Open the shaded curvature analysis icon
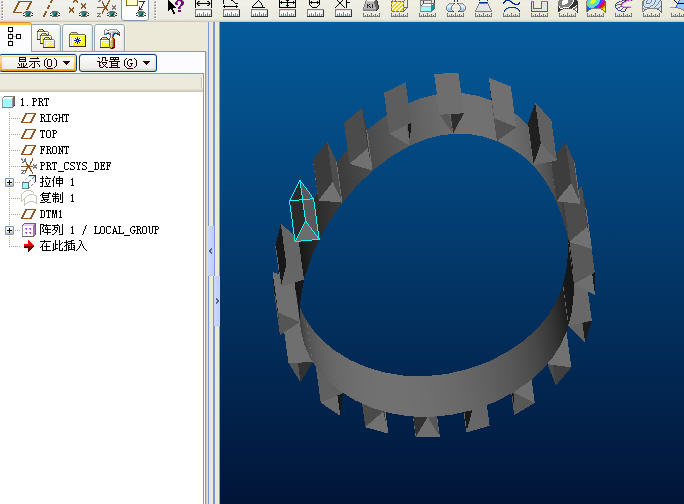684x504 pixels. click(568, 8)
